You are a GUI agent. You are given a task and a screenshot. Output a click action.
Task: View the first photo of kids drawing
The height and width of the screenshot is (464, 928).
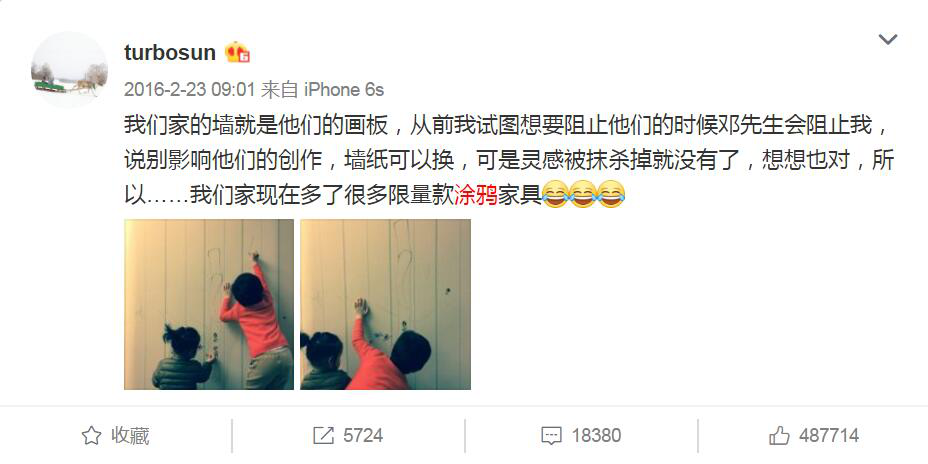pos(209,304)
